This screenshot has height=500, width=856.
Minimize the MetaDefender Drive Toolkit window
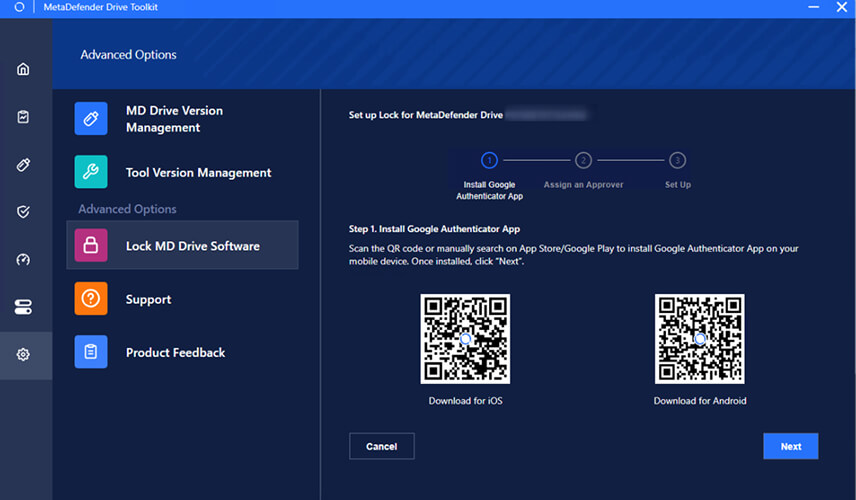click(813, 7)
